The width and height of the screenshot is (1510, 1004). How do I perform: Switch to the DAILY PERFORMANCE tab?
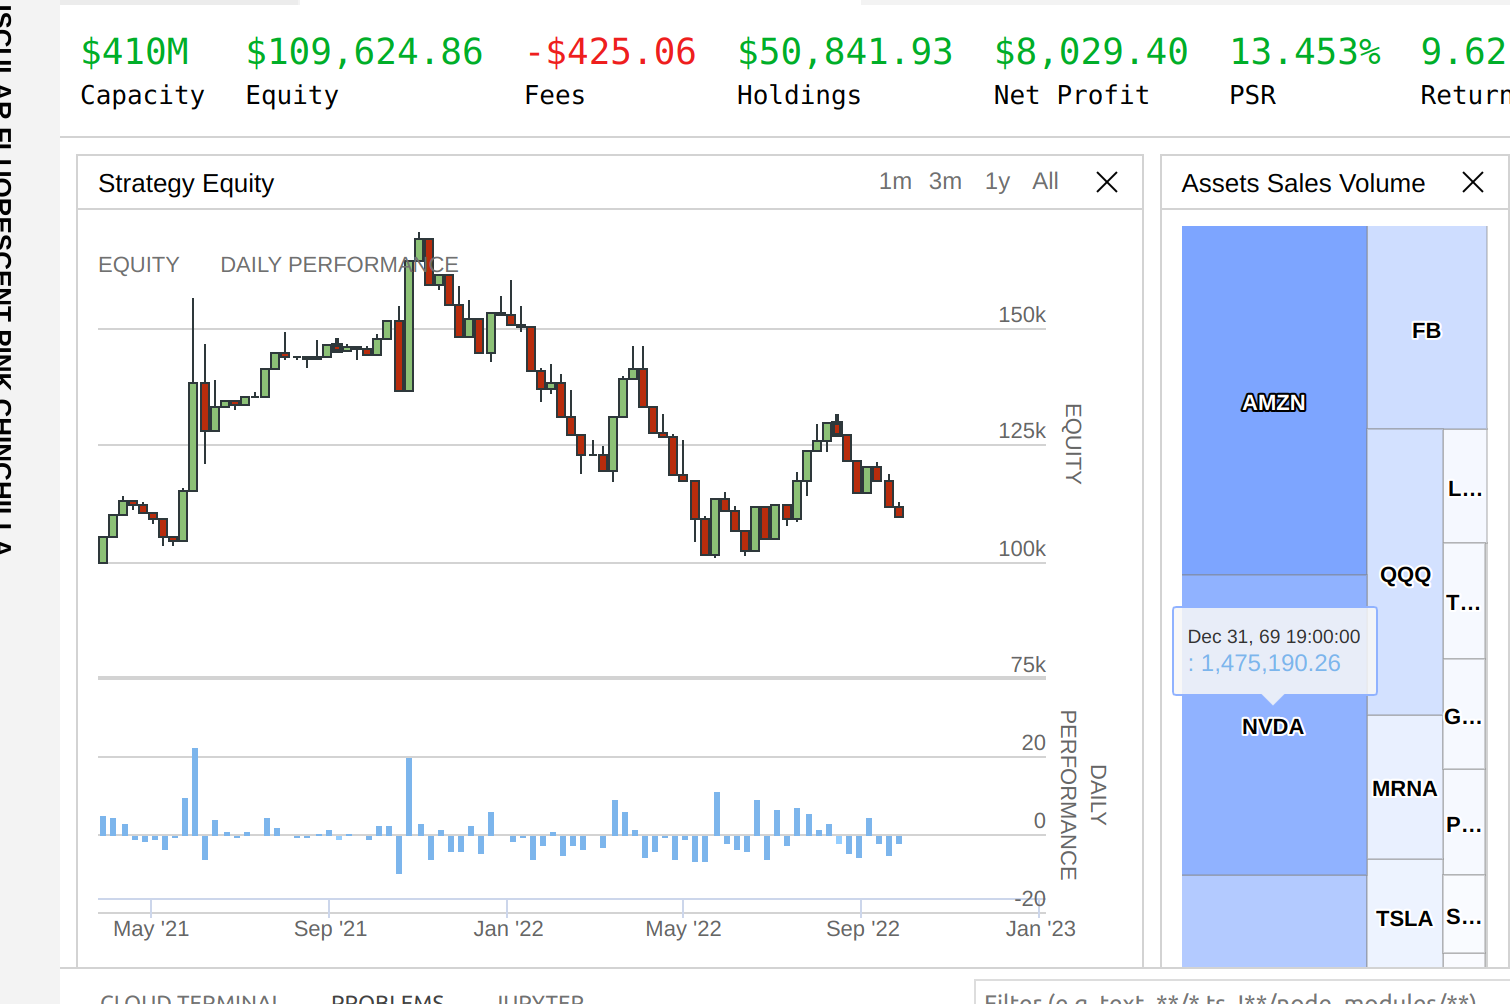coord(339,264)
